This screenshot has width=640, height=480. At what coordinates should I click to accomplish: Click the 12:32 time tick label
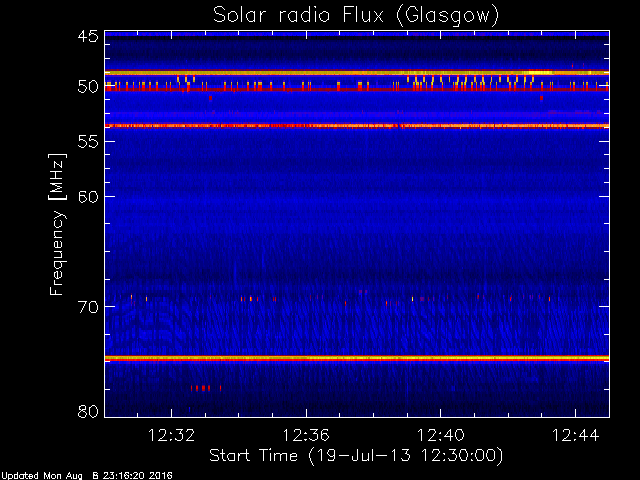(x=171, y=435)
